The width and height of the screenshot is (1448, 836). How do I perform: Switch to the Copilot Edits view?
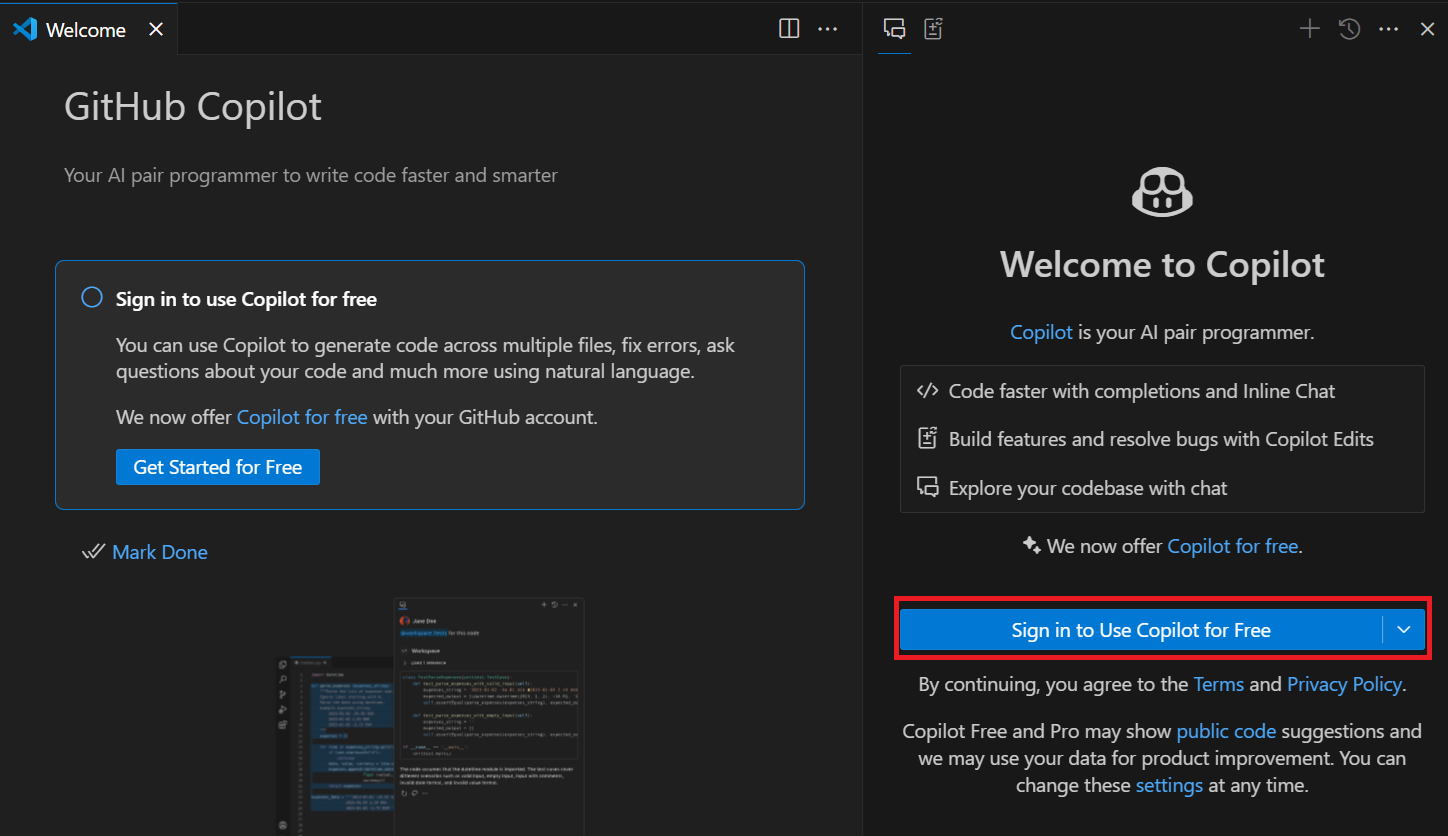(x=933, y=28)
